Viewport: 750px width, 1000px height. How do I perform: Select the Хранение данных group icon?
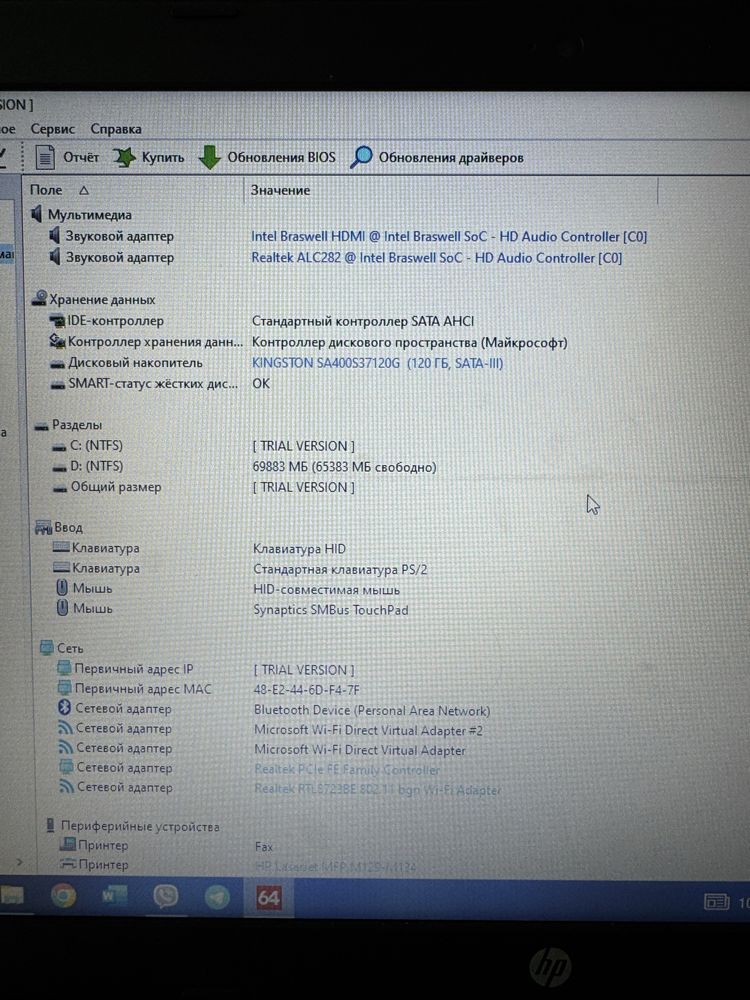pyautogui.click(x=40, y=298)
